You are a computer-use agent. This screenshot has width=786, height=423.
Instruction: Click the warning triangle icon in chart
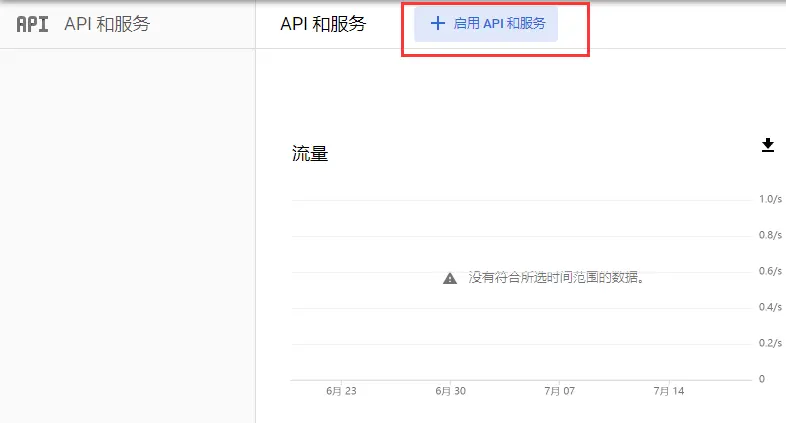click(x=450, y=278)
